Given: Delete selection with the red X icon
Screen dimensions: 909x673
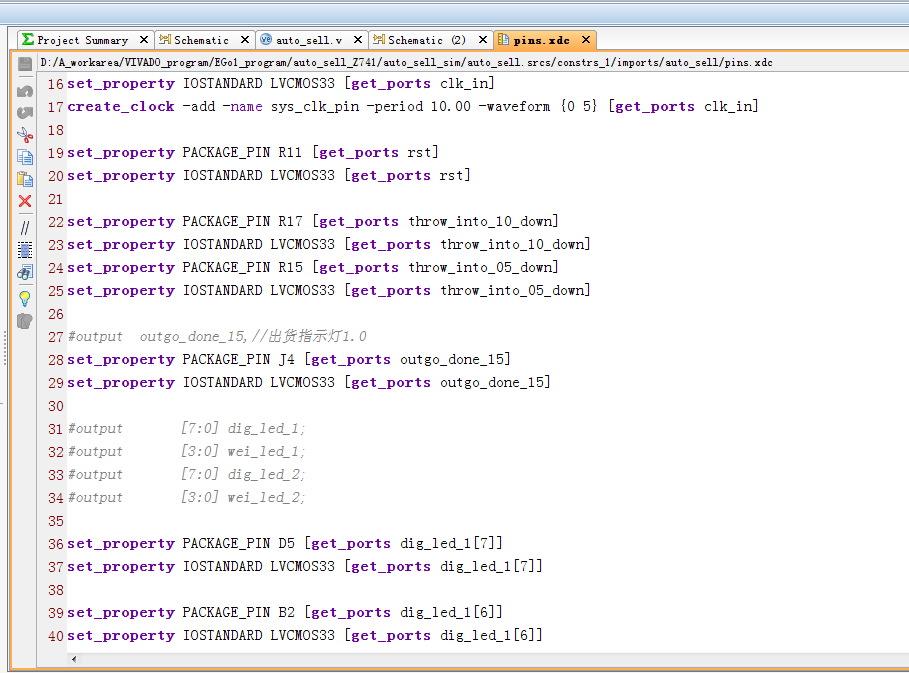Looking at the screenshot, I should (25, 201).
